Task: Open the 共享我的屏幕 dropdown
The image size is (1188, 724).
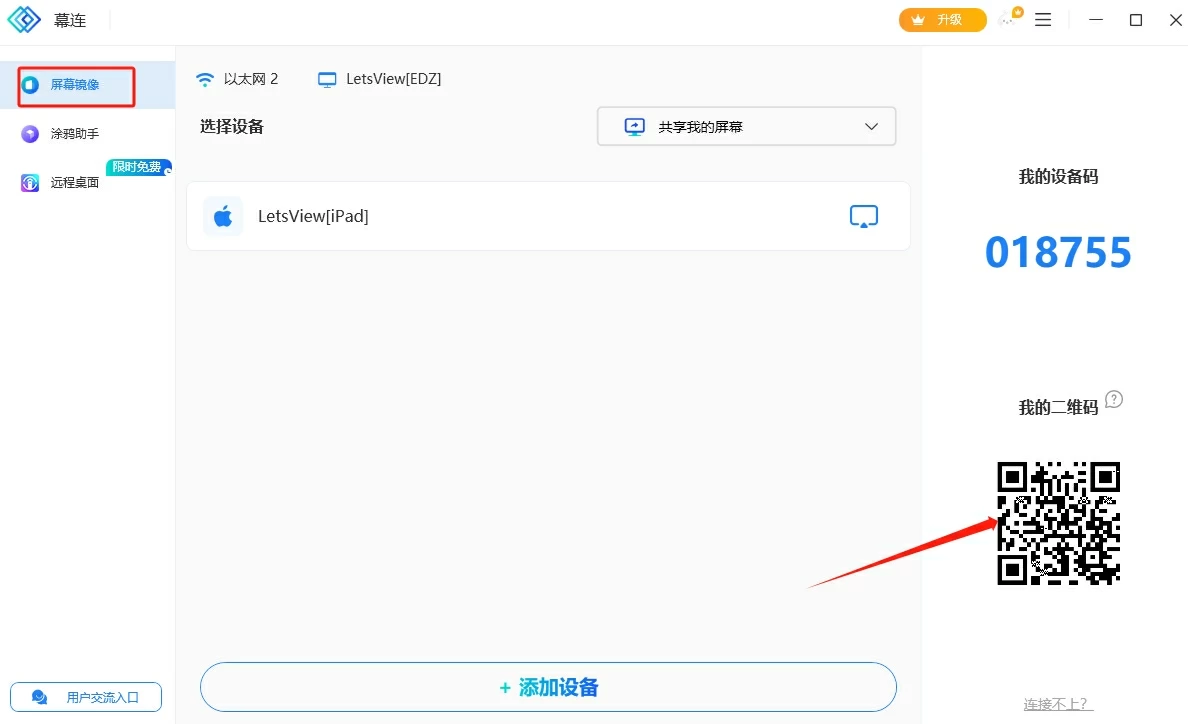Action: click(x=746, y=126)
